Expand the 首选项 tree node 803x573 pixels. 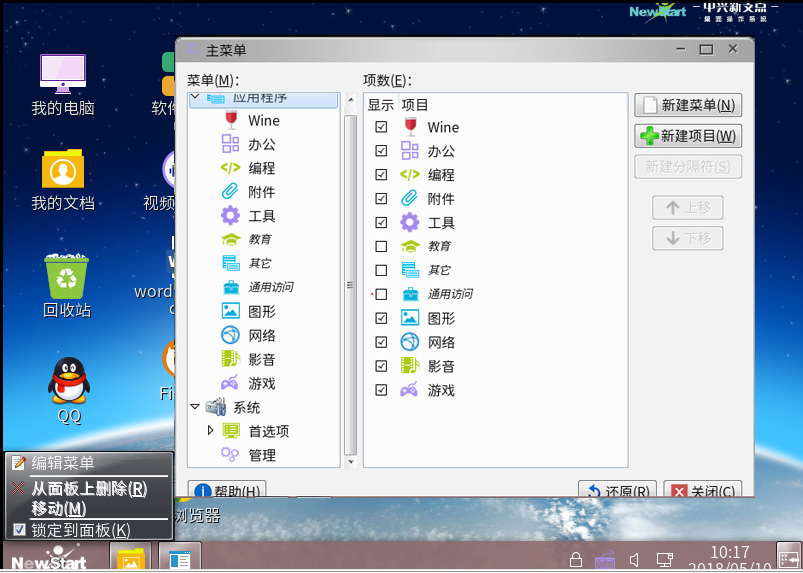click(x=210, y=430)
